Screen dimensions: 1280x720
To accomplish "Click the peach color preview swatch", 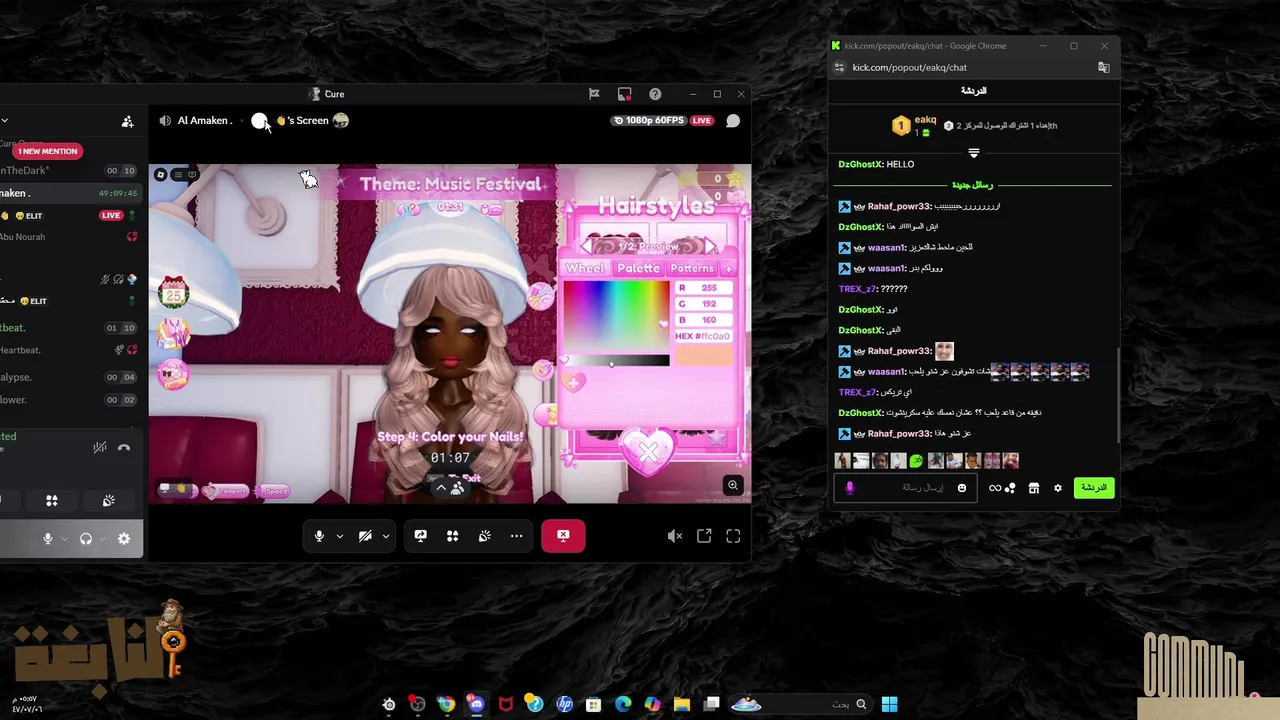I will click(x=703, y=356).
